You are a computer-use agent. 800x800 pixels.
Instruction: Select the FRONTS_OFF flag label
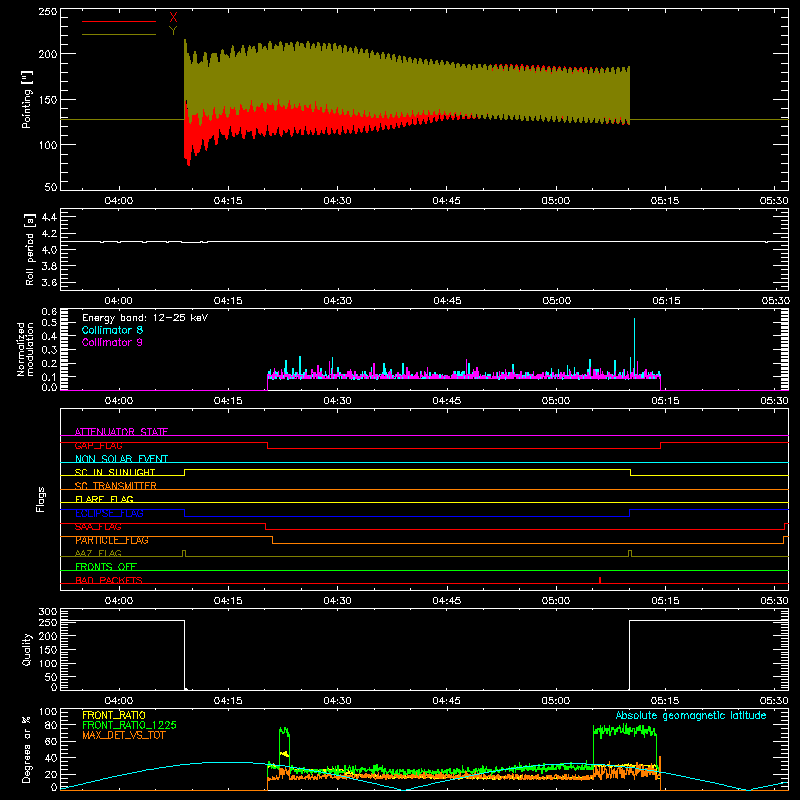coord(106,567)
